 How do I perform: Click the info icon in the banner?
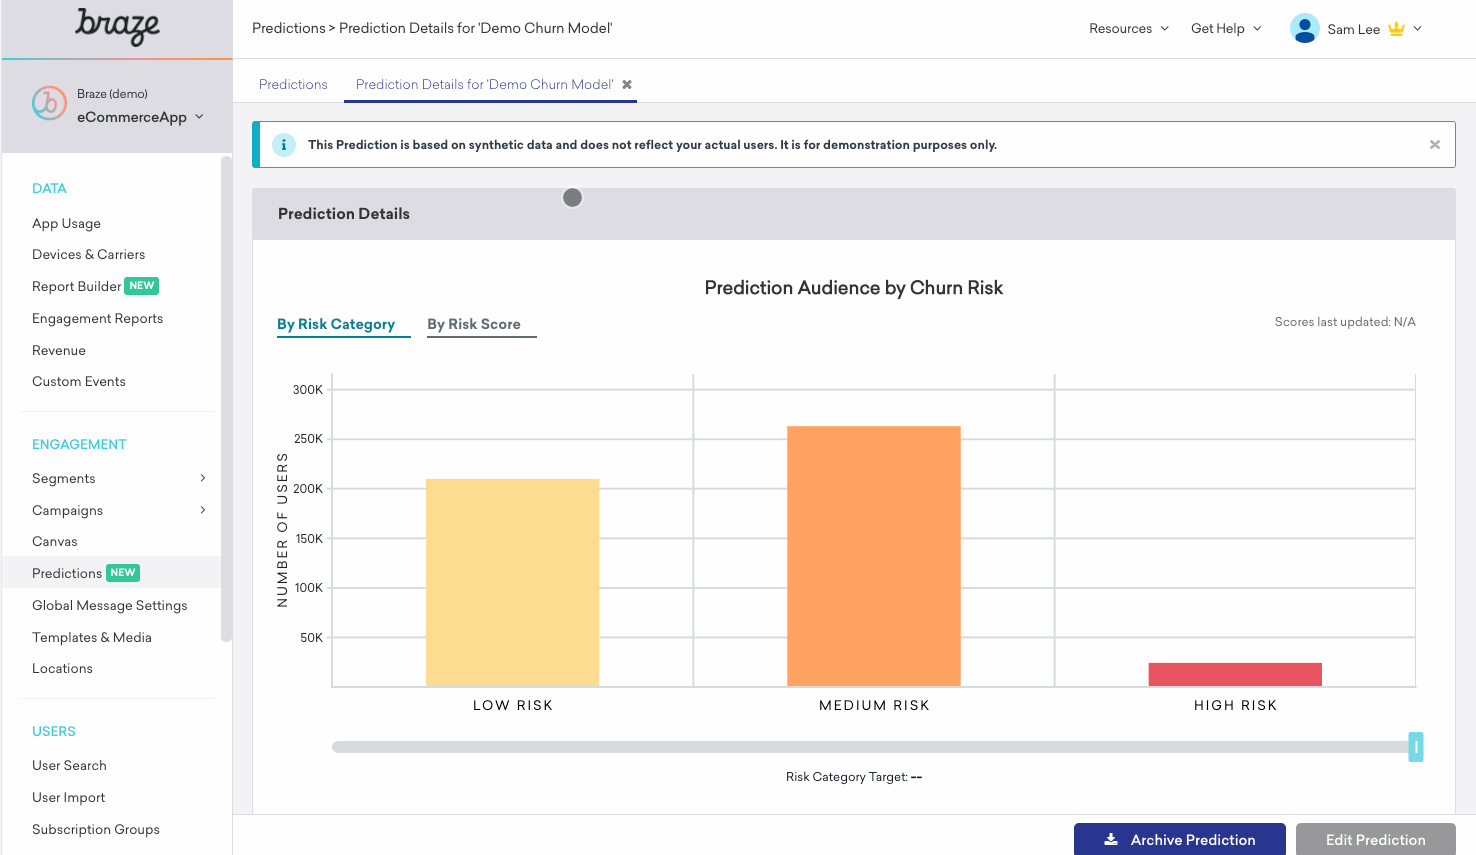[284, 145]
